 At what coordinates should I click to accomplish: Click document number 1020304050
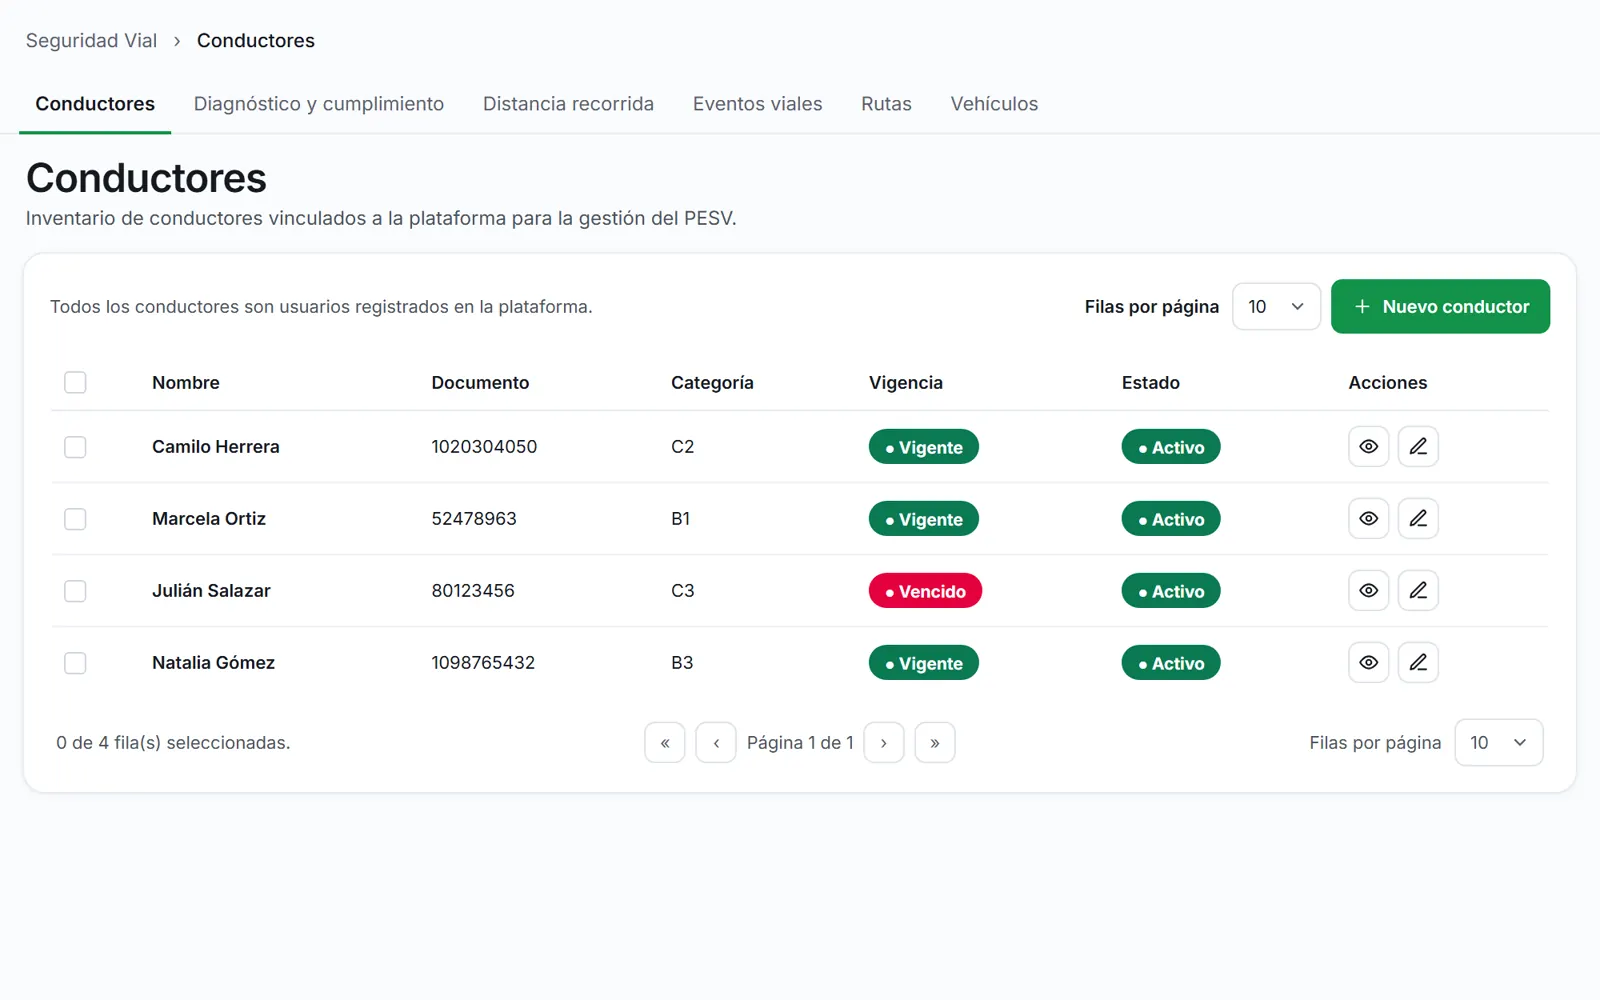[484, 447]
